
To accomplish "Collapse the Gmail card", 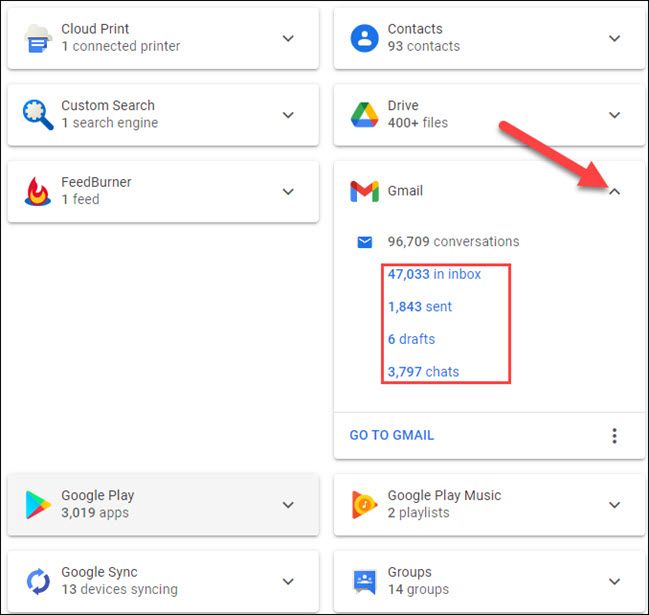I will click(614, 191).
